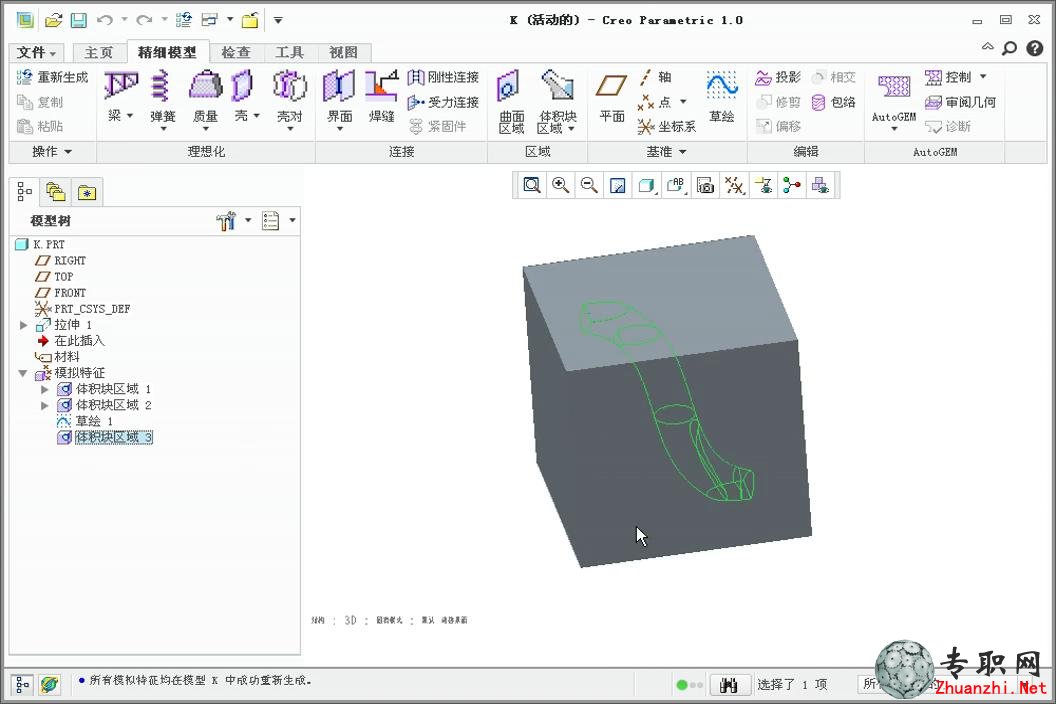
Task: Click the 重新生成 button
Action: click(53, 77)
